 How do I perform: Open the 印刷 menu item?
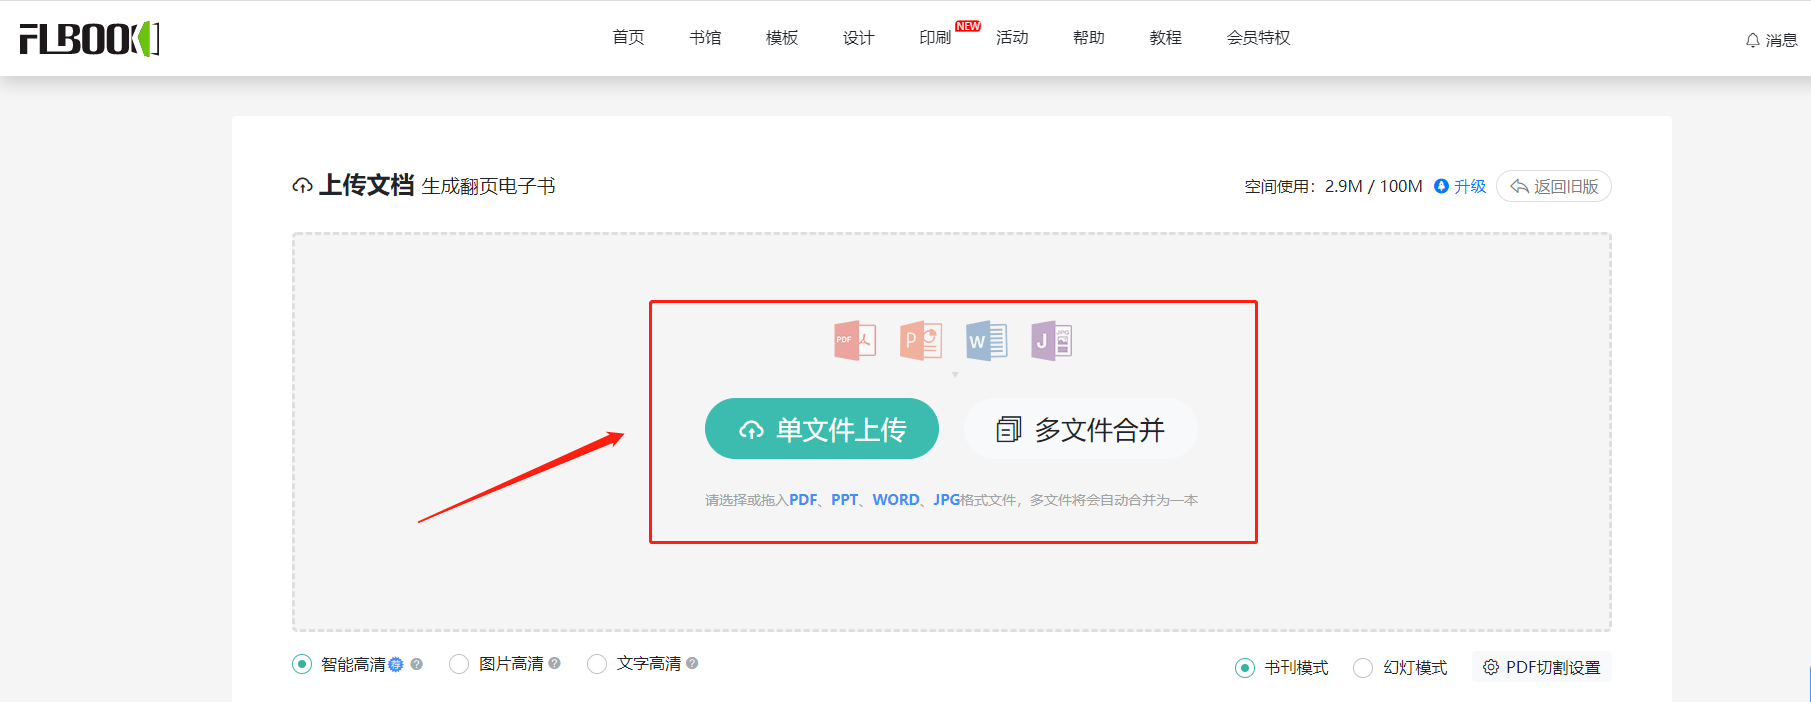[935, 37]
